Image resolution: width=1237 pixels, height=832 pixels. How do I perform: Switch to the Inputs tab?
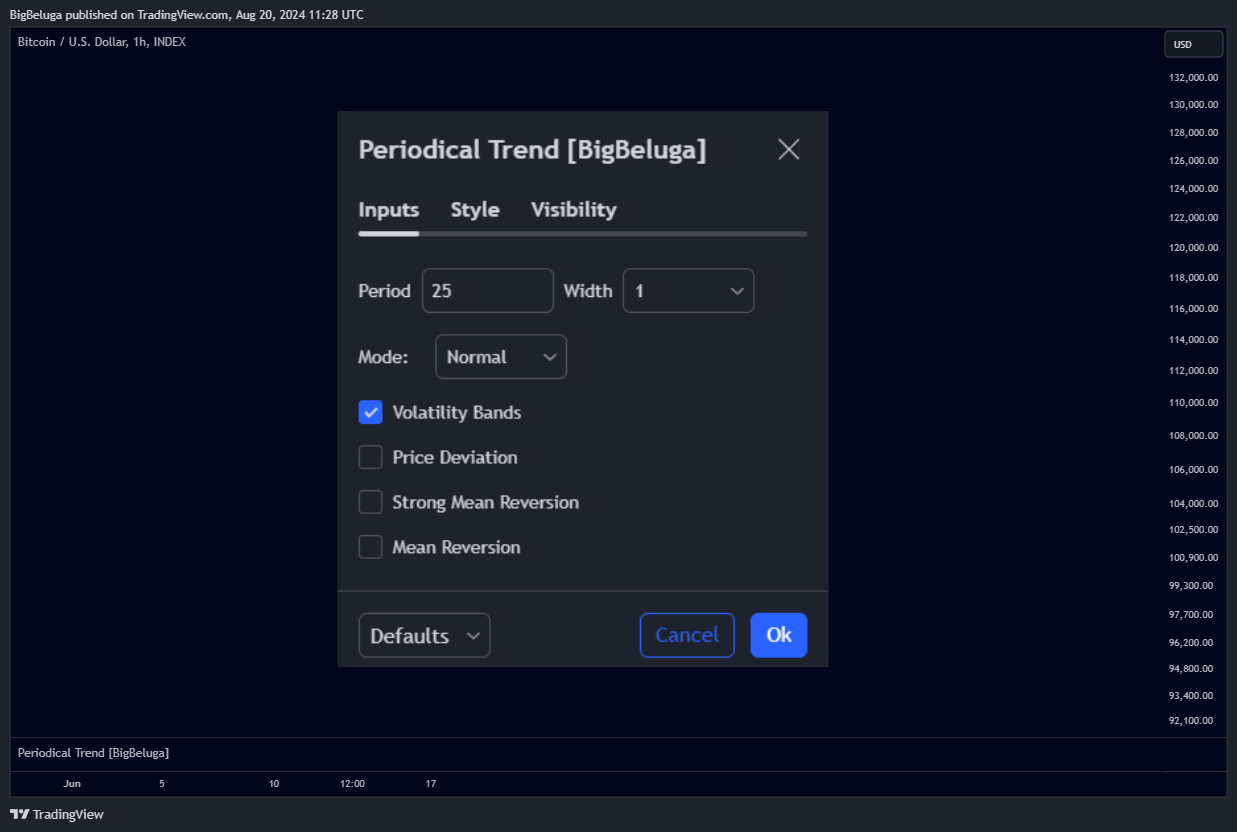(388, 210)
